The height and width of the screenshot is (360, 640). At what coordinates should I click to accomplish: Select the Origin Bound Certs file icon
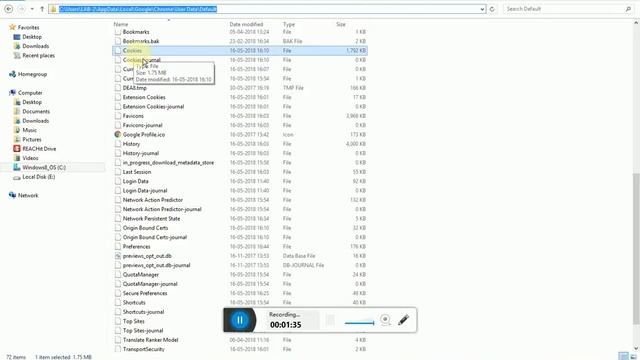coord(118,228)
